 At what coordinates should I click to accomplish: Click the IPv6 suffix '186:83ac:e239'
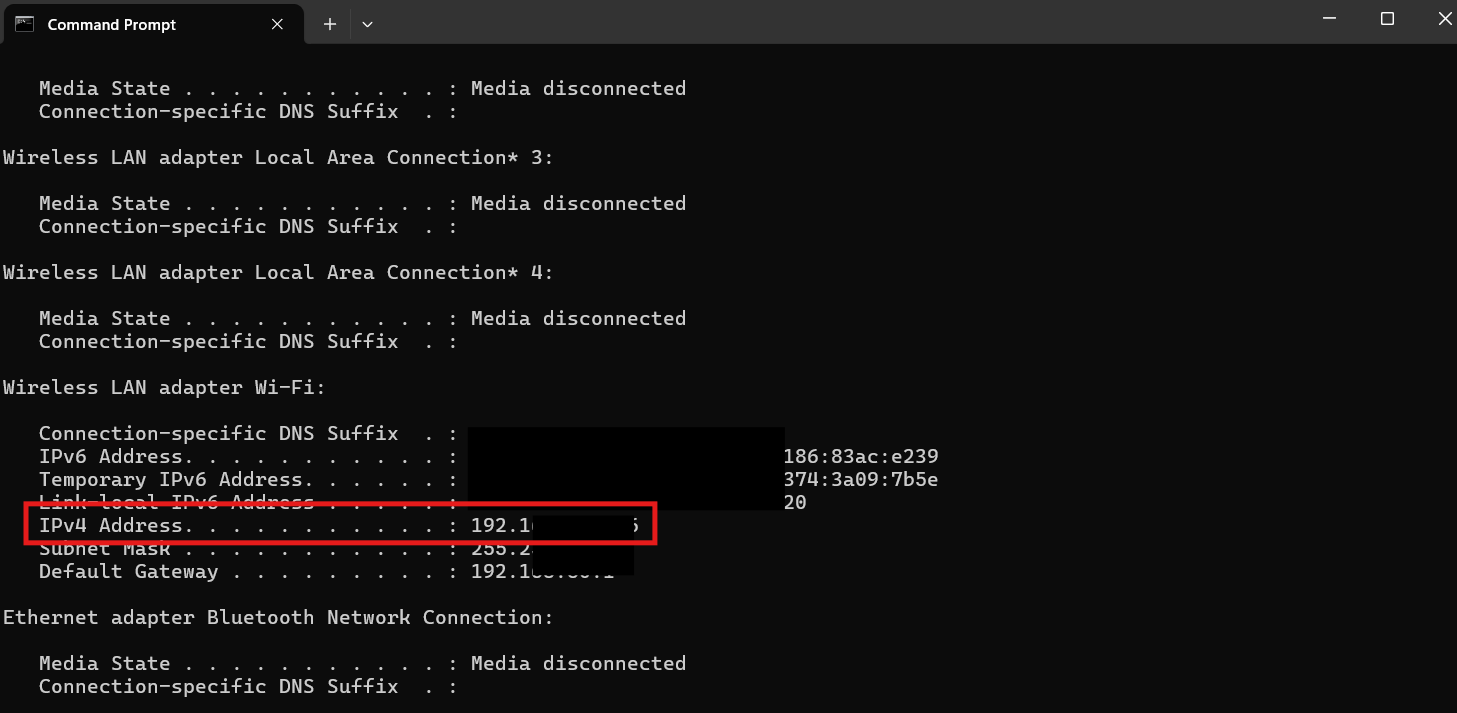point(861,457)
